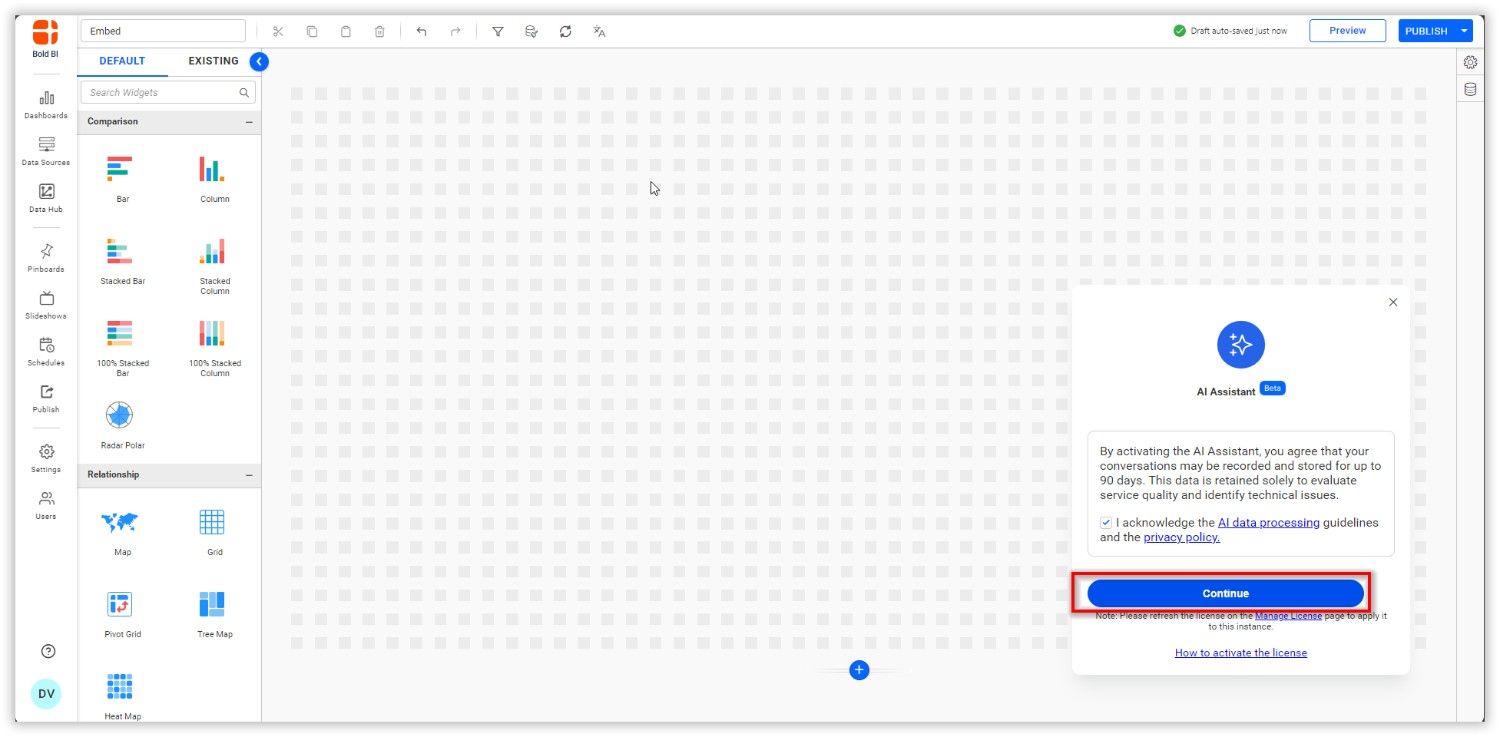1500x737 pixels.
Task: Open Data Hub in the sidebar
Action: [46, 198]
